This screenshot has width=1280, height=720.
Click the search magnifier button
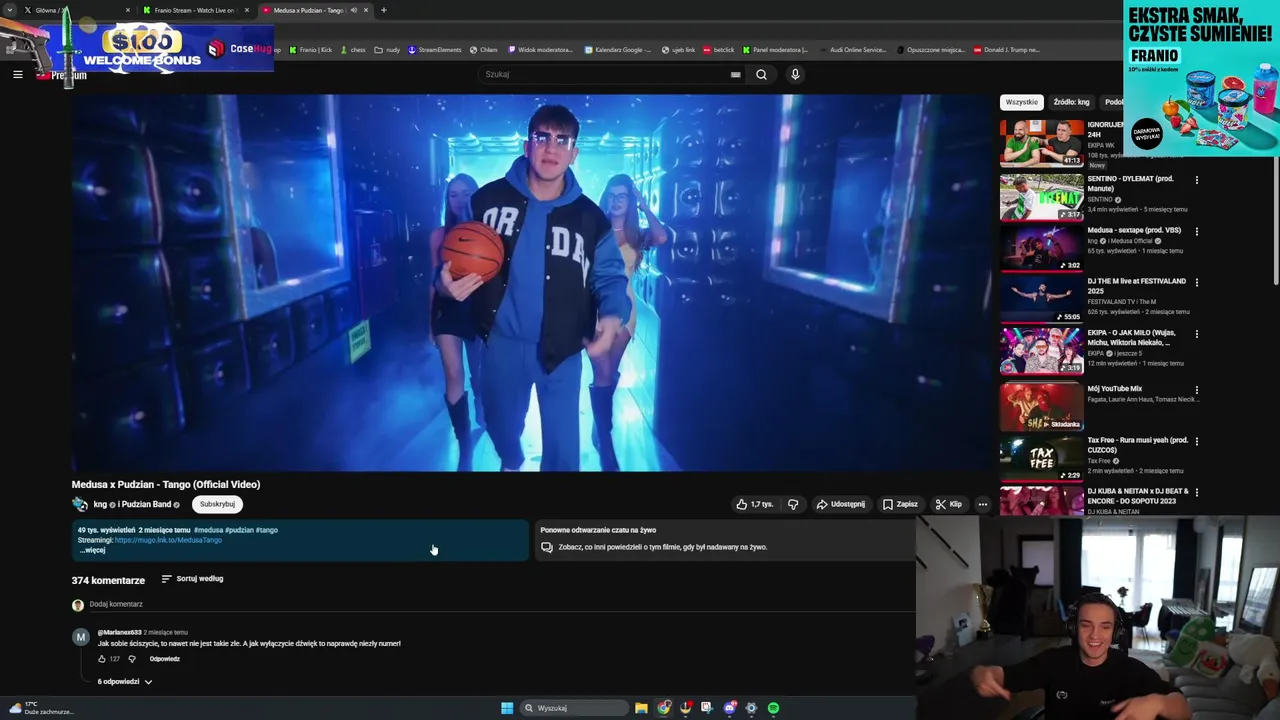coord(761,74)
